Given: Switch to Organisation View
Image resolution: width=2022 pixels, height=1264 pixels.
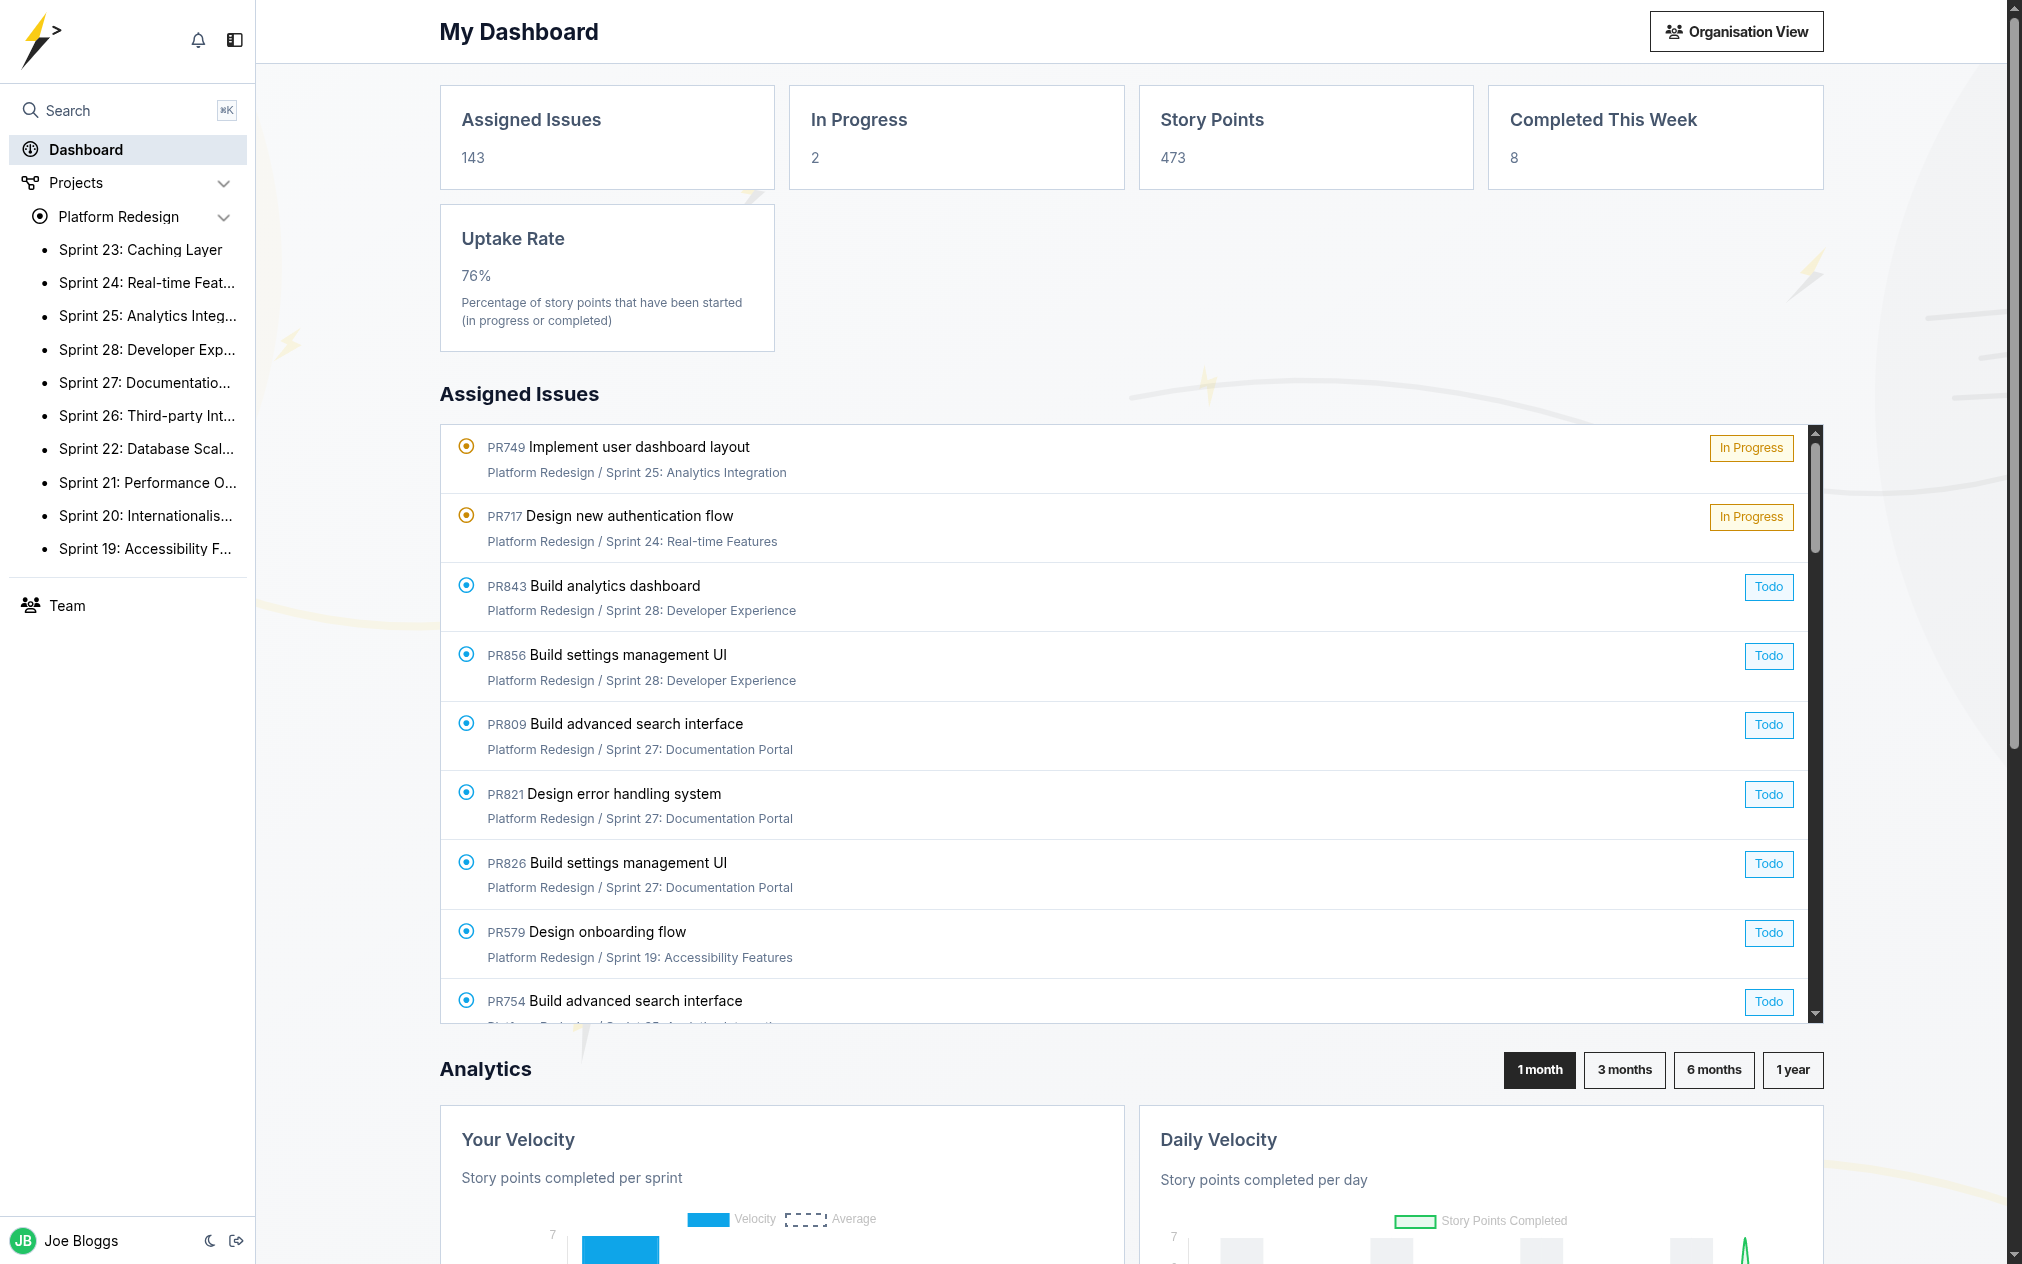Looking at the screenshot, I should [1736, 32].
